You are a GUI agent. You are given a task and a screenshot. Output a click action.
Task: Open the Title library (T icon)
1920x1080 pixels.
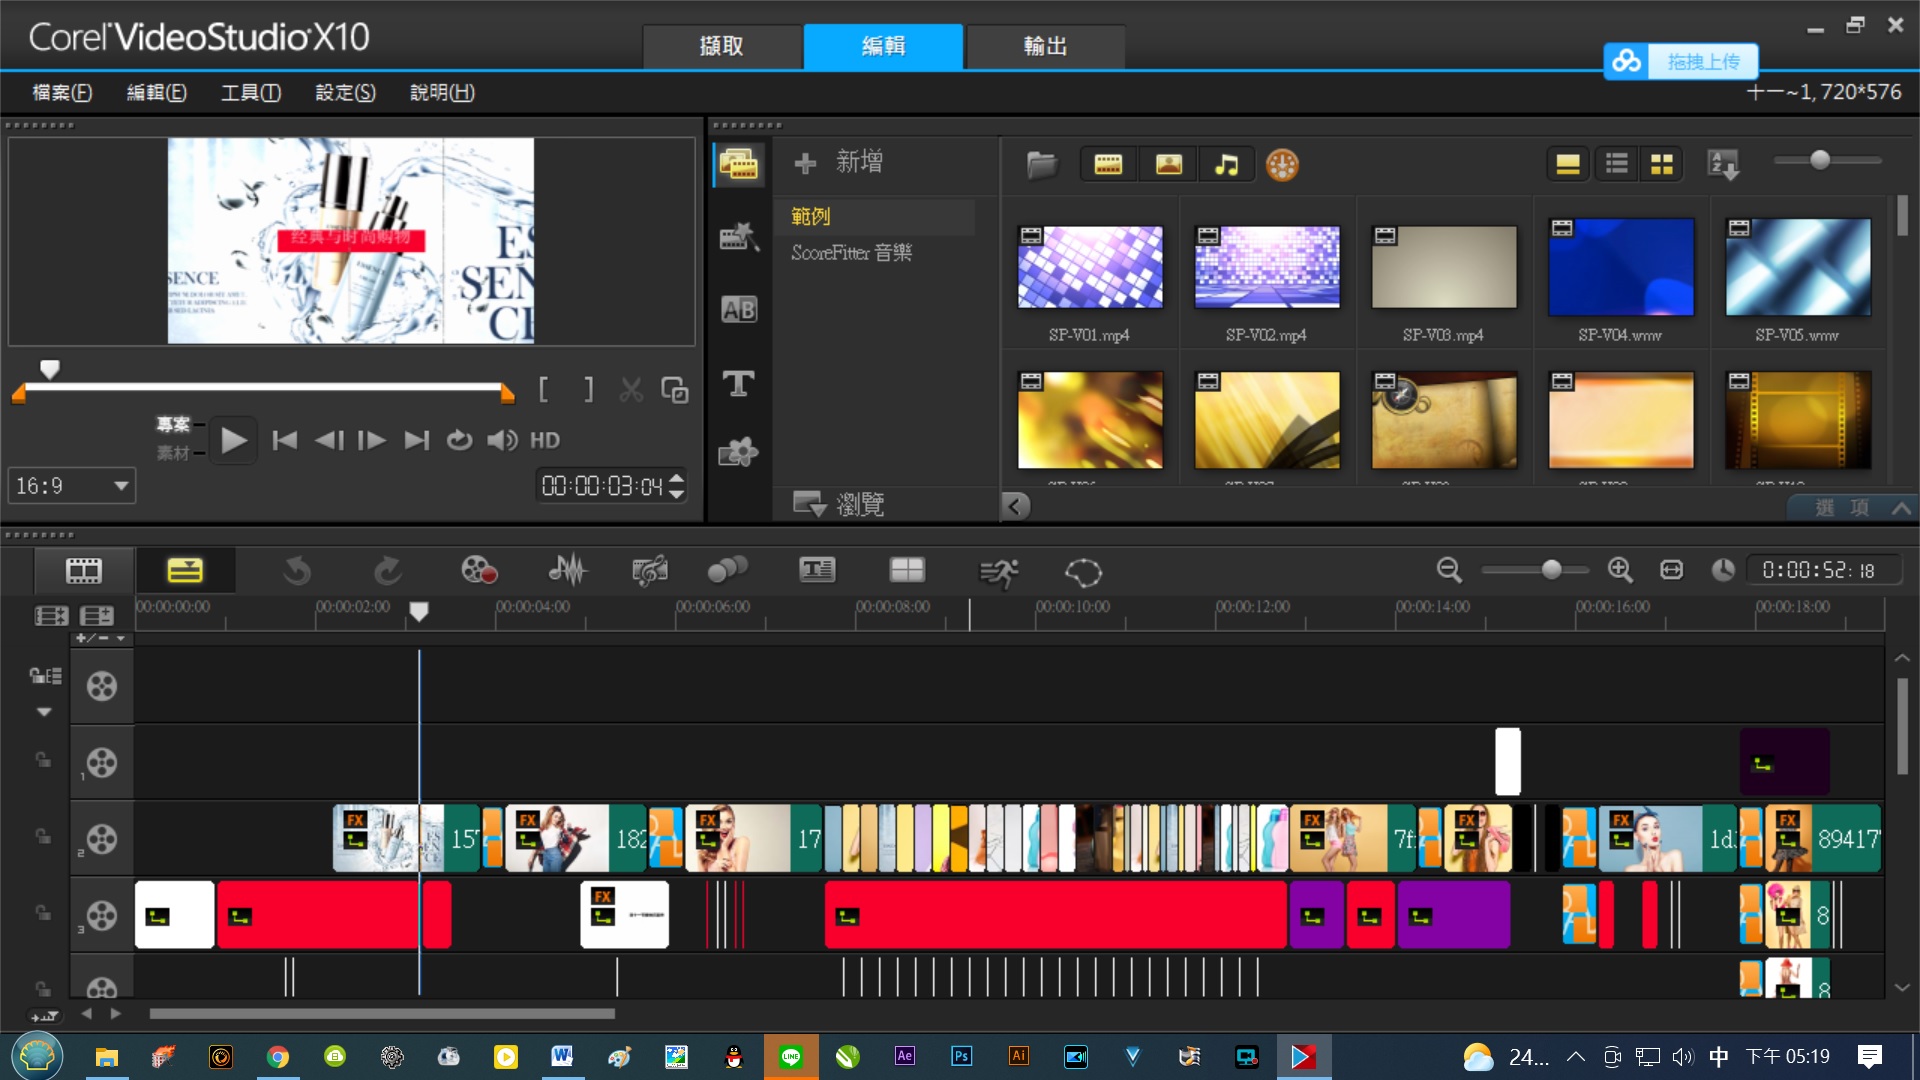739,383
